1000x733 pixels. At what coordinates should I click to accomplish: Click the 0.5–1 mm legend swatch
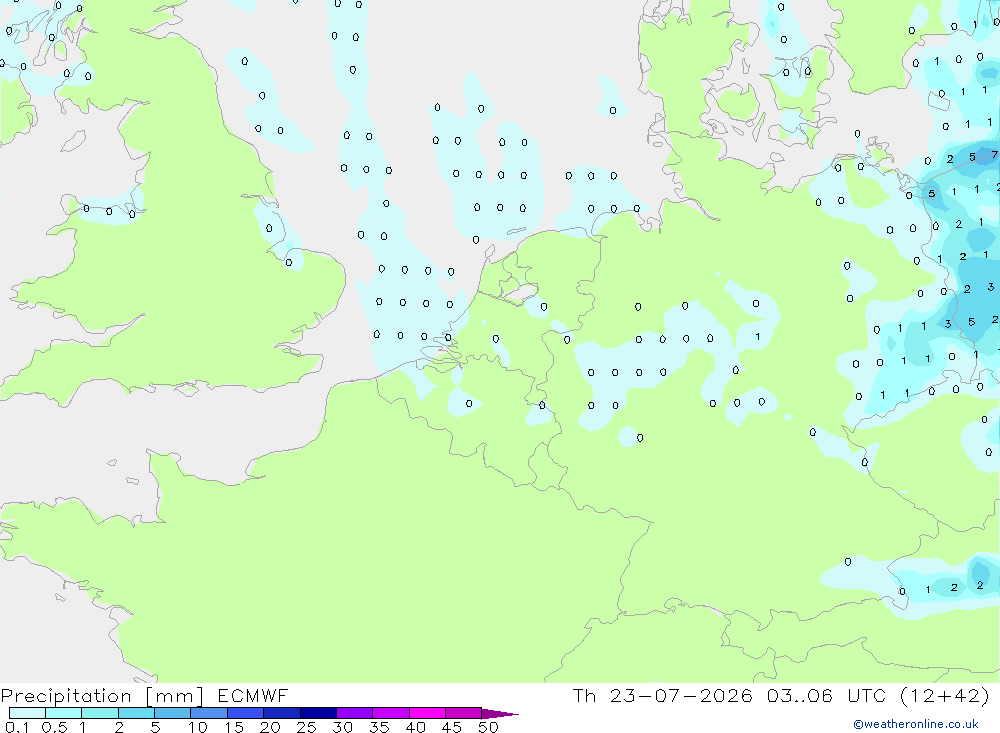[63, 713]
